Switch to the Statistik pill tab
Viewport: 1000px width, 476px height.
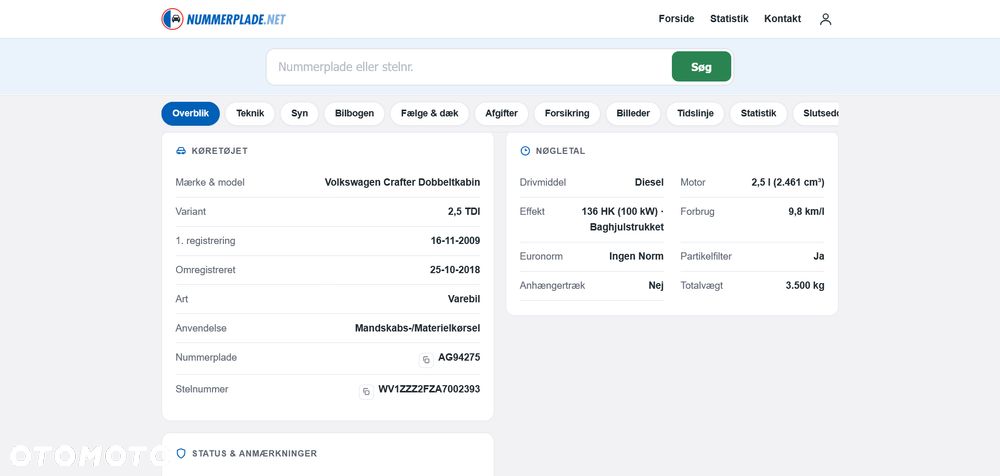[758, 114]
